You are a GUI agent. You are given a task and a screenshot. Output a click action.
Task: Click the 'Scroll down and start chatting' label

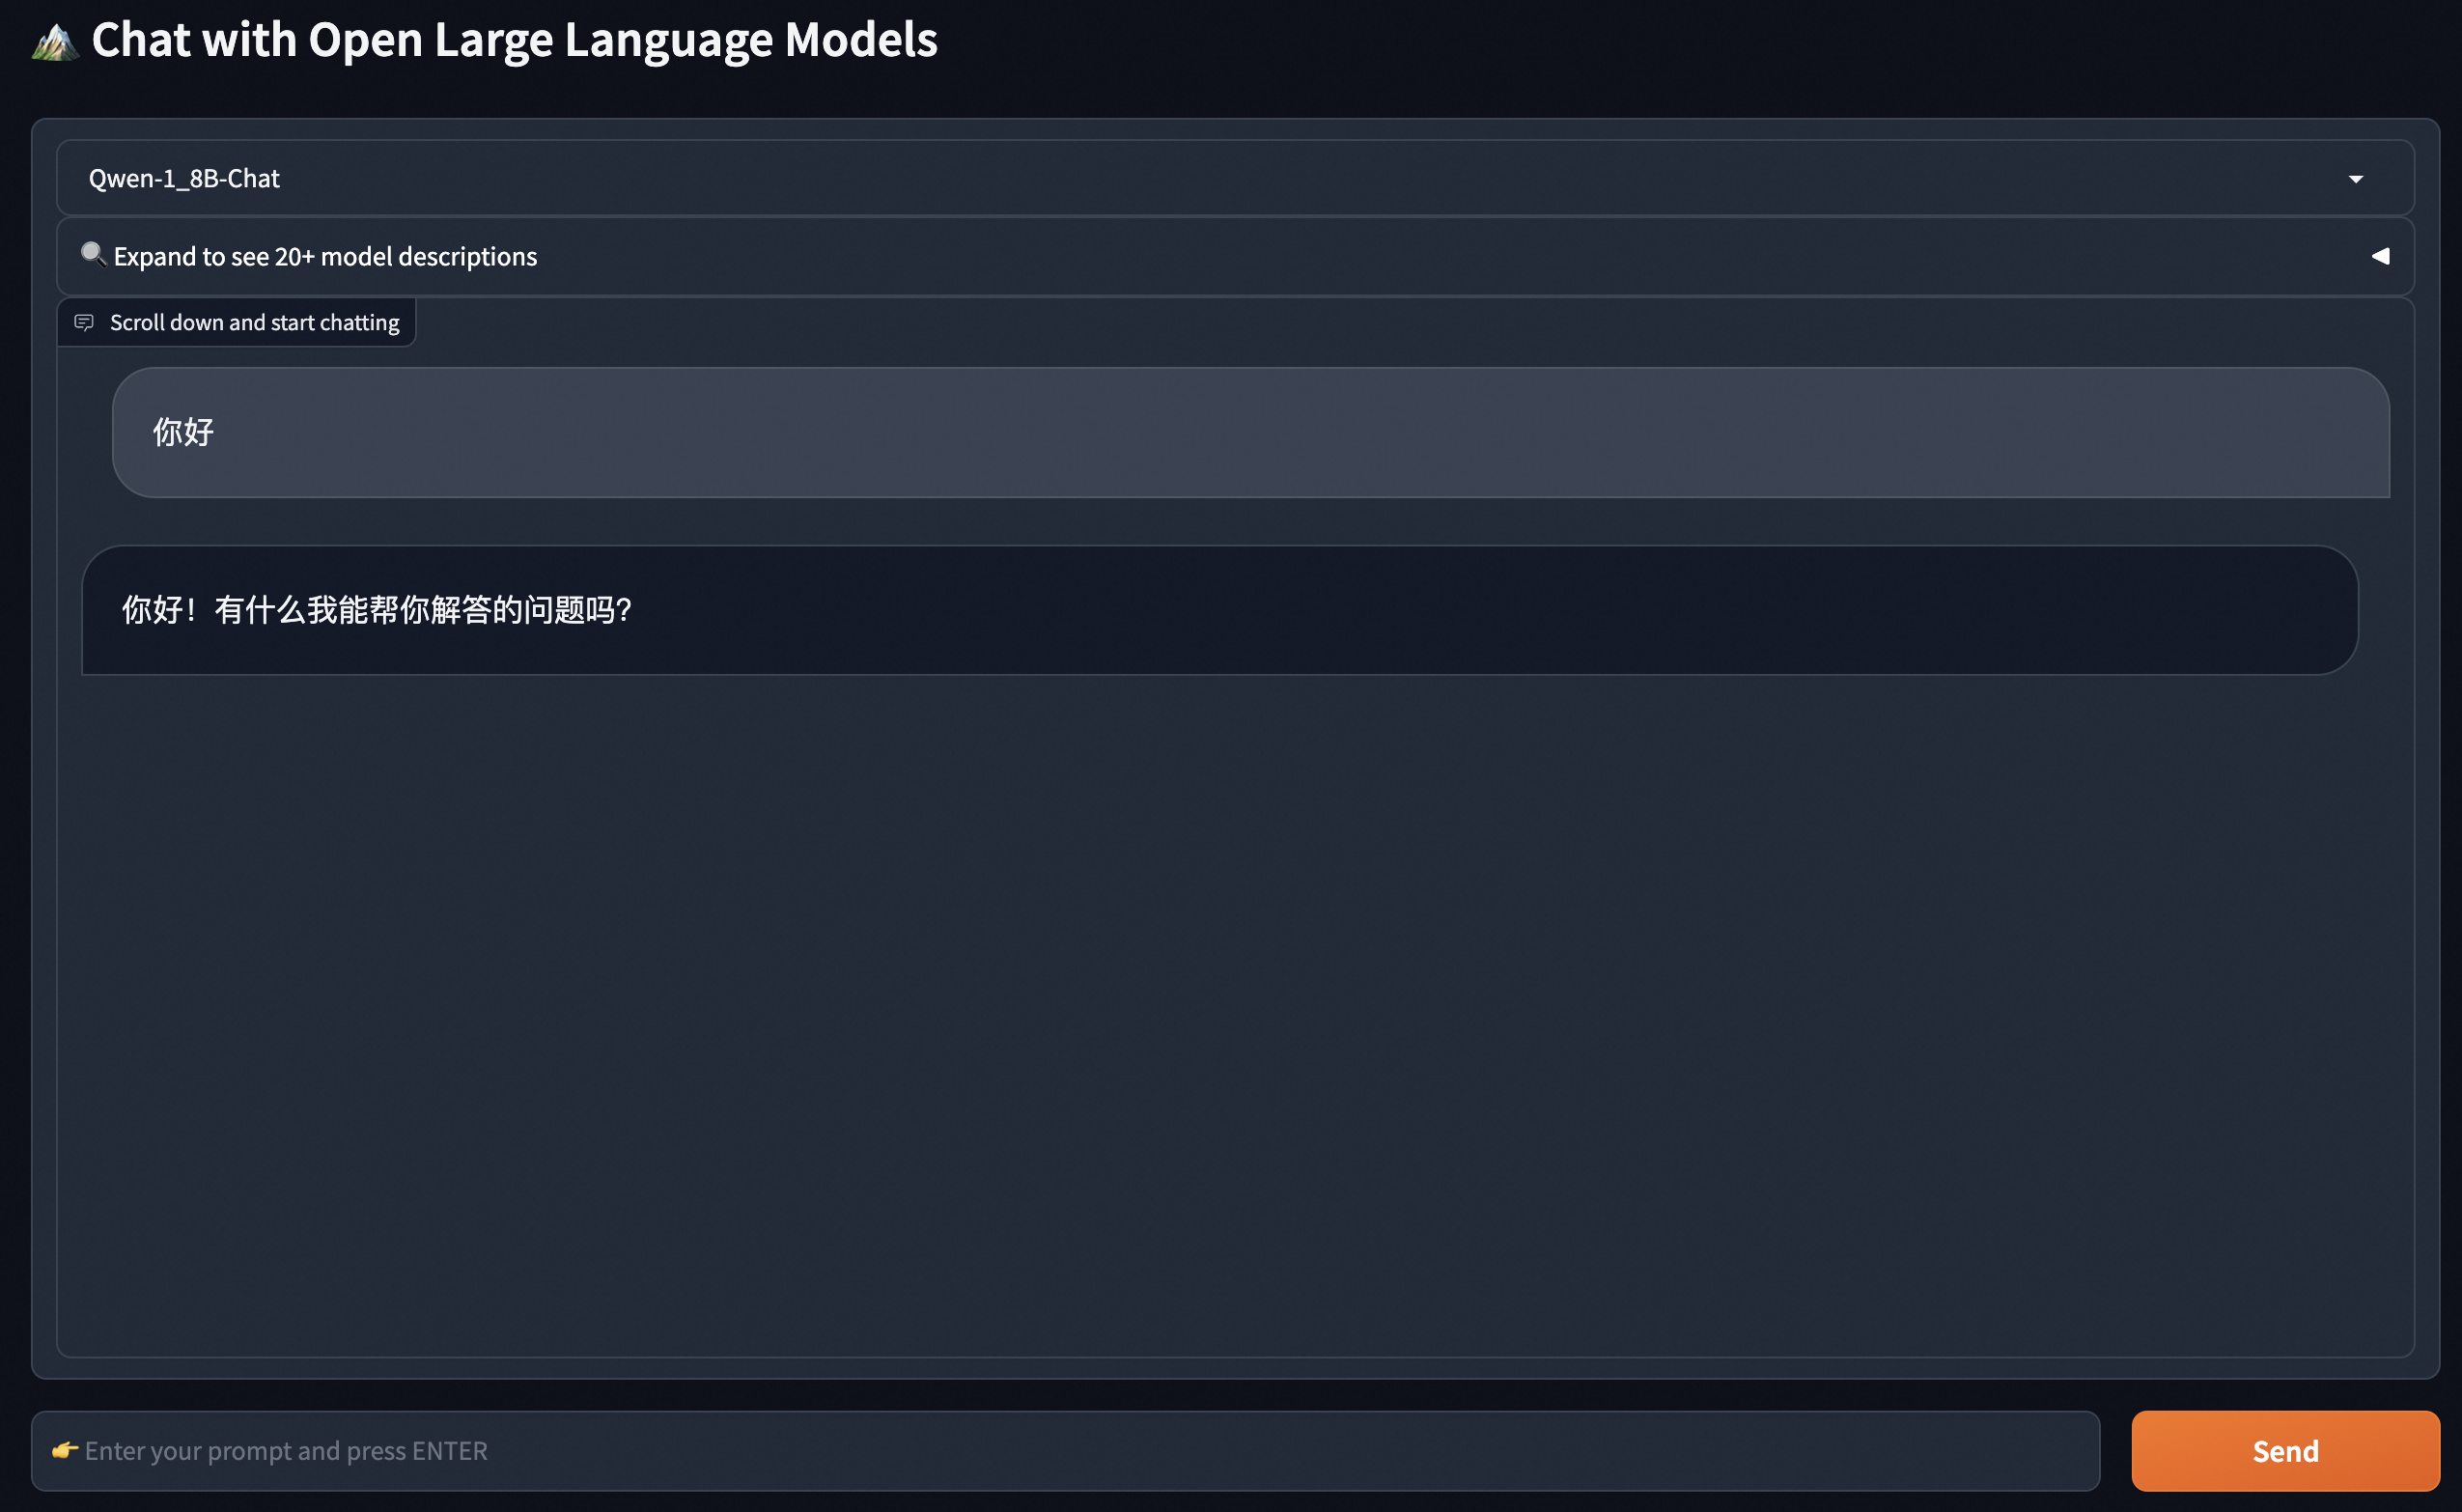[x=254, y=323]
